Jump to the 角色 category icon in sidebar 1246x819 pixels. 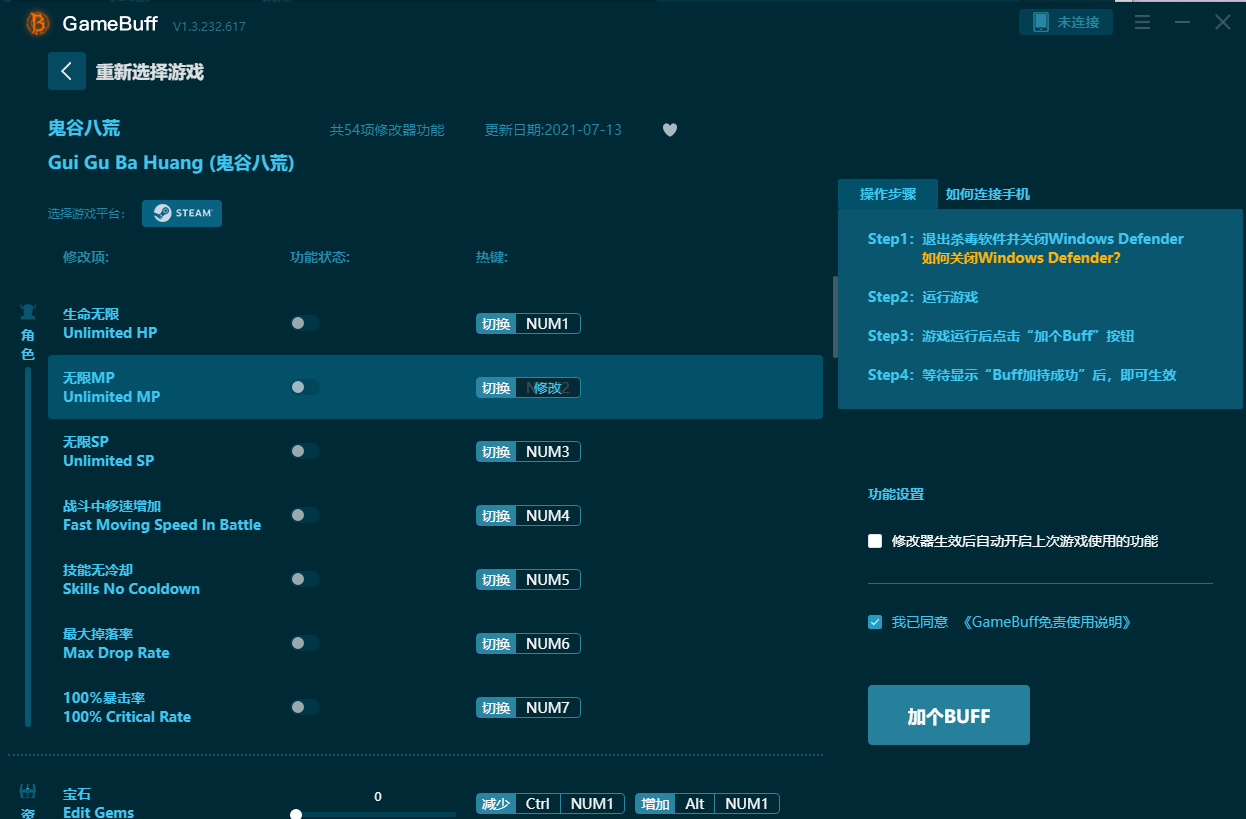[28, 311]
